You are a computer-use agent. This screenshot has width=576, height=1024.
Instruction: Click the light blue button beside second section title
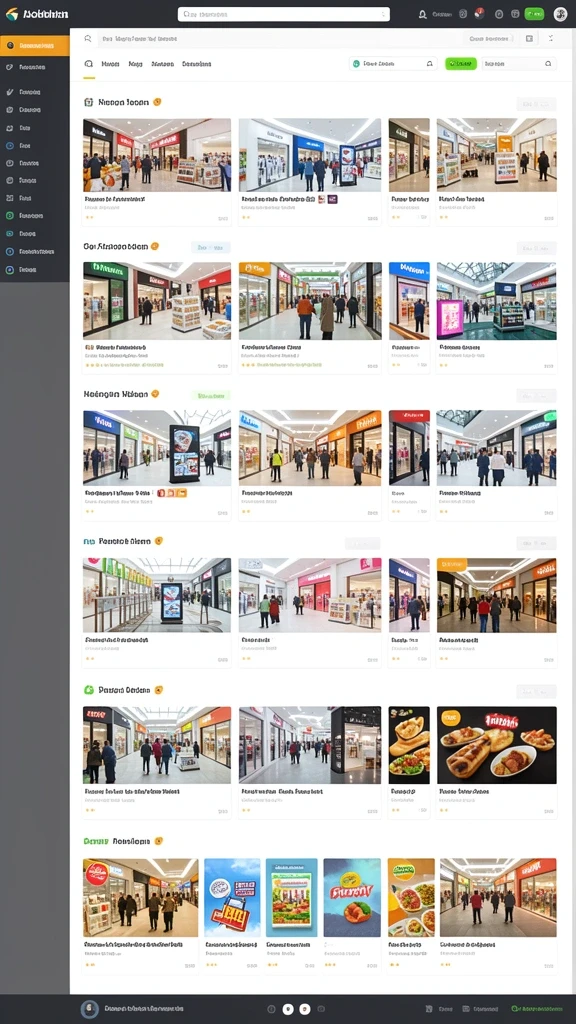[210, 248]
